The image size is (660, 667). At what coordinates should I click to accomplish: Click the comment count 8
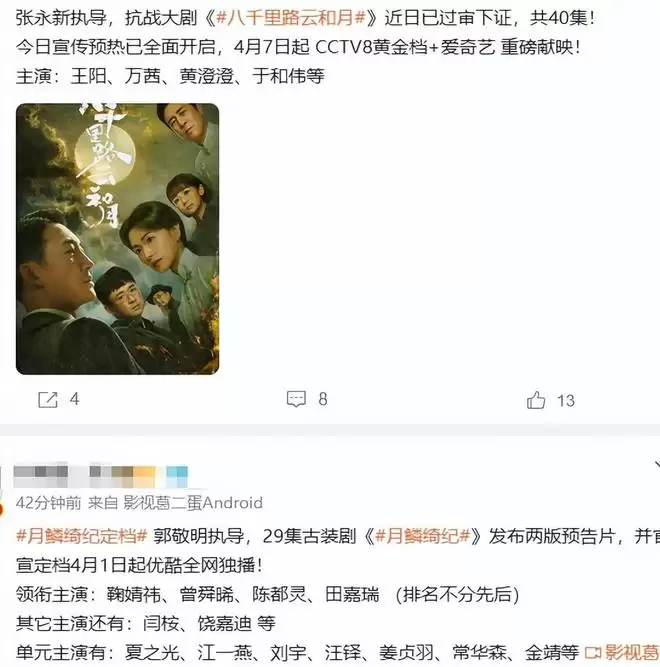323,399
